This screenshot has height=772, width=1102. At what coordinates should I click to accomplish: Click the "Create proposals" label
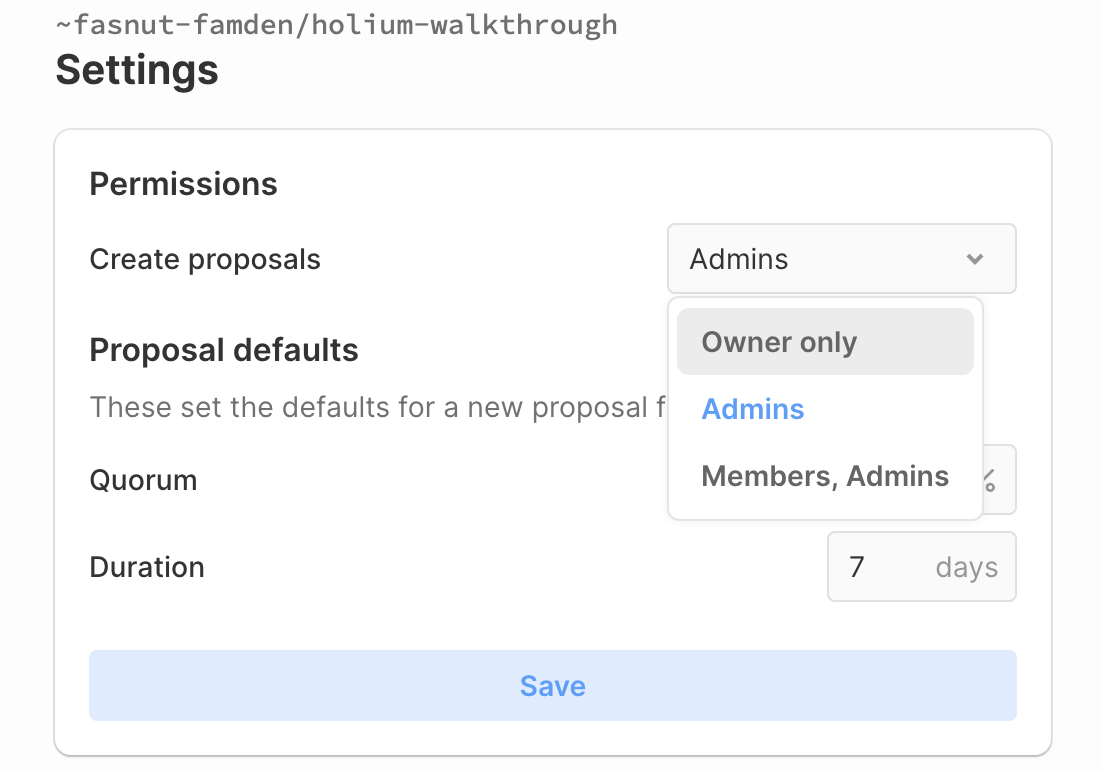(205, 260)
